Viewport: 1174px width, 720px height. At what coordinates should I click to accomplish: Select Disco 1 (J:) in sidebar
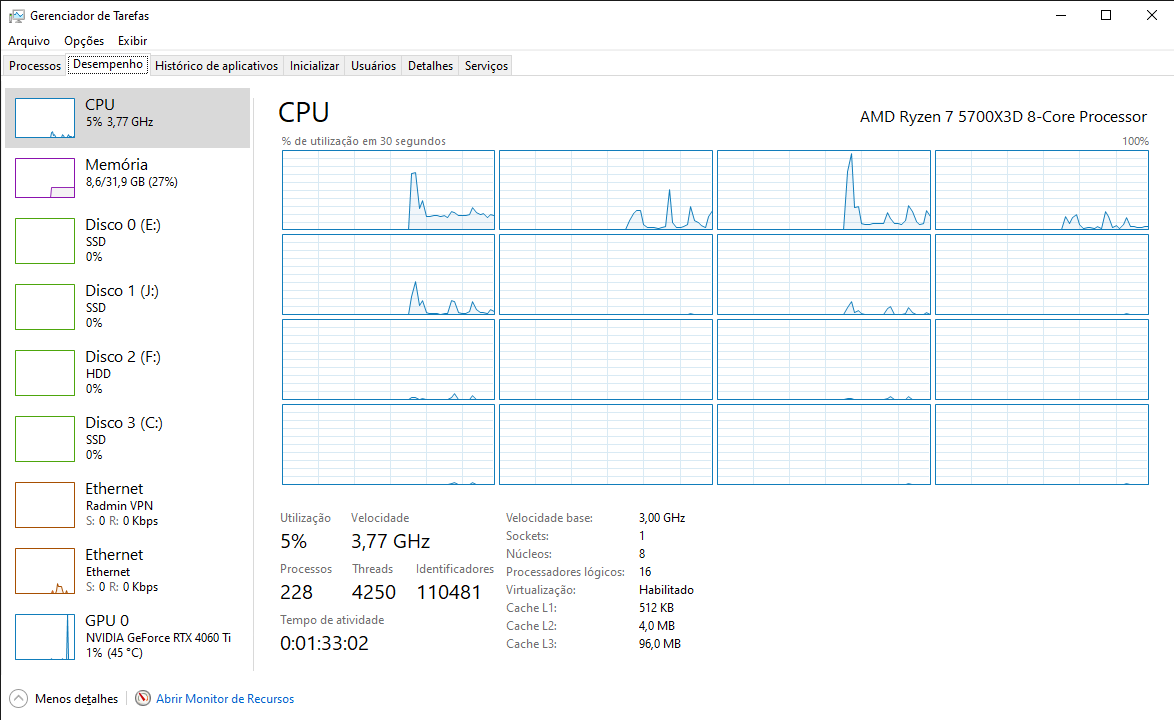point(127,306)
